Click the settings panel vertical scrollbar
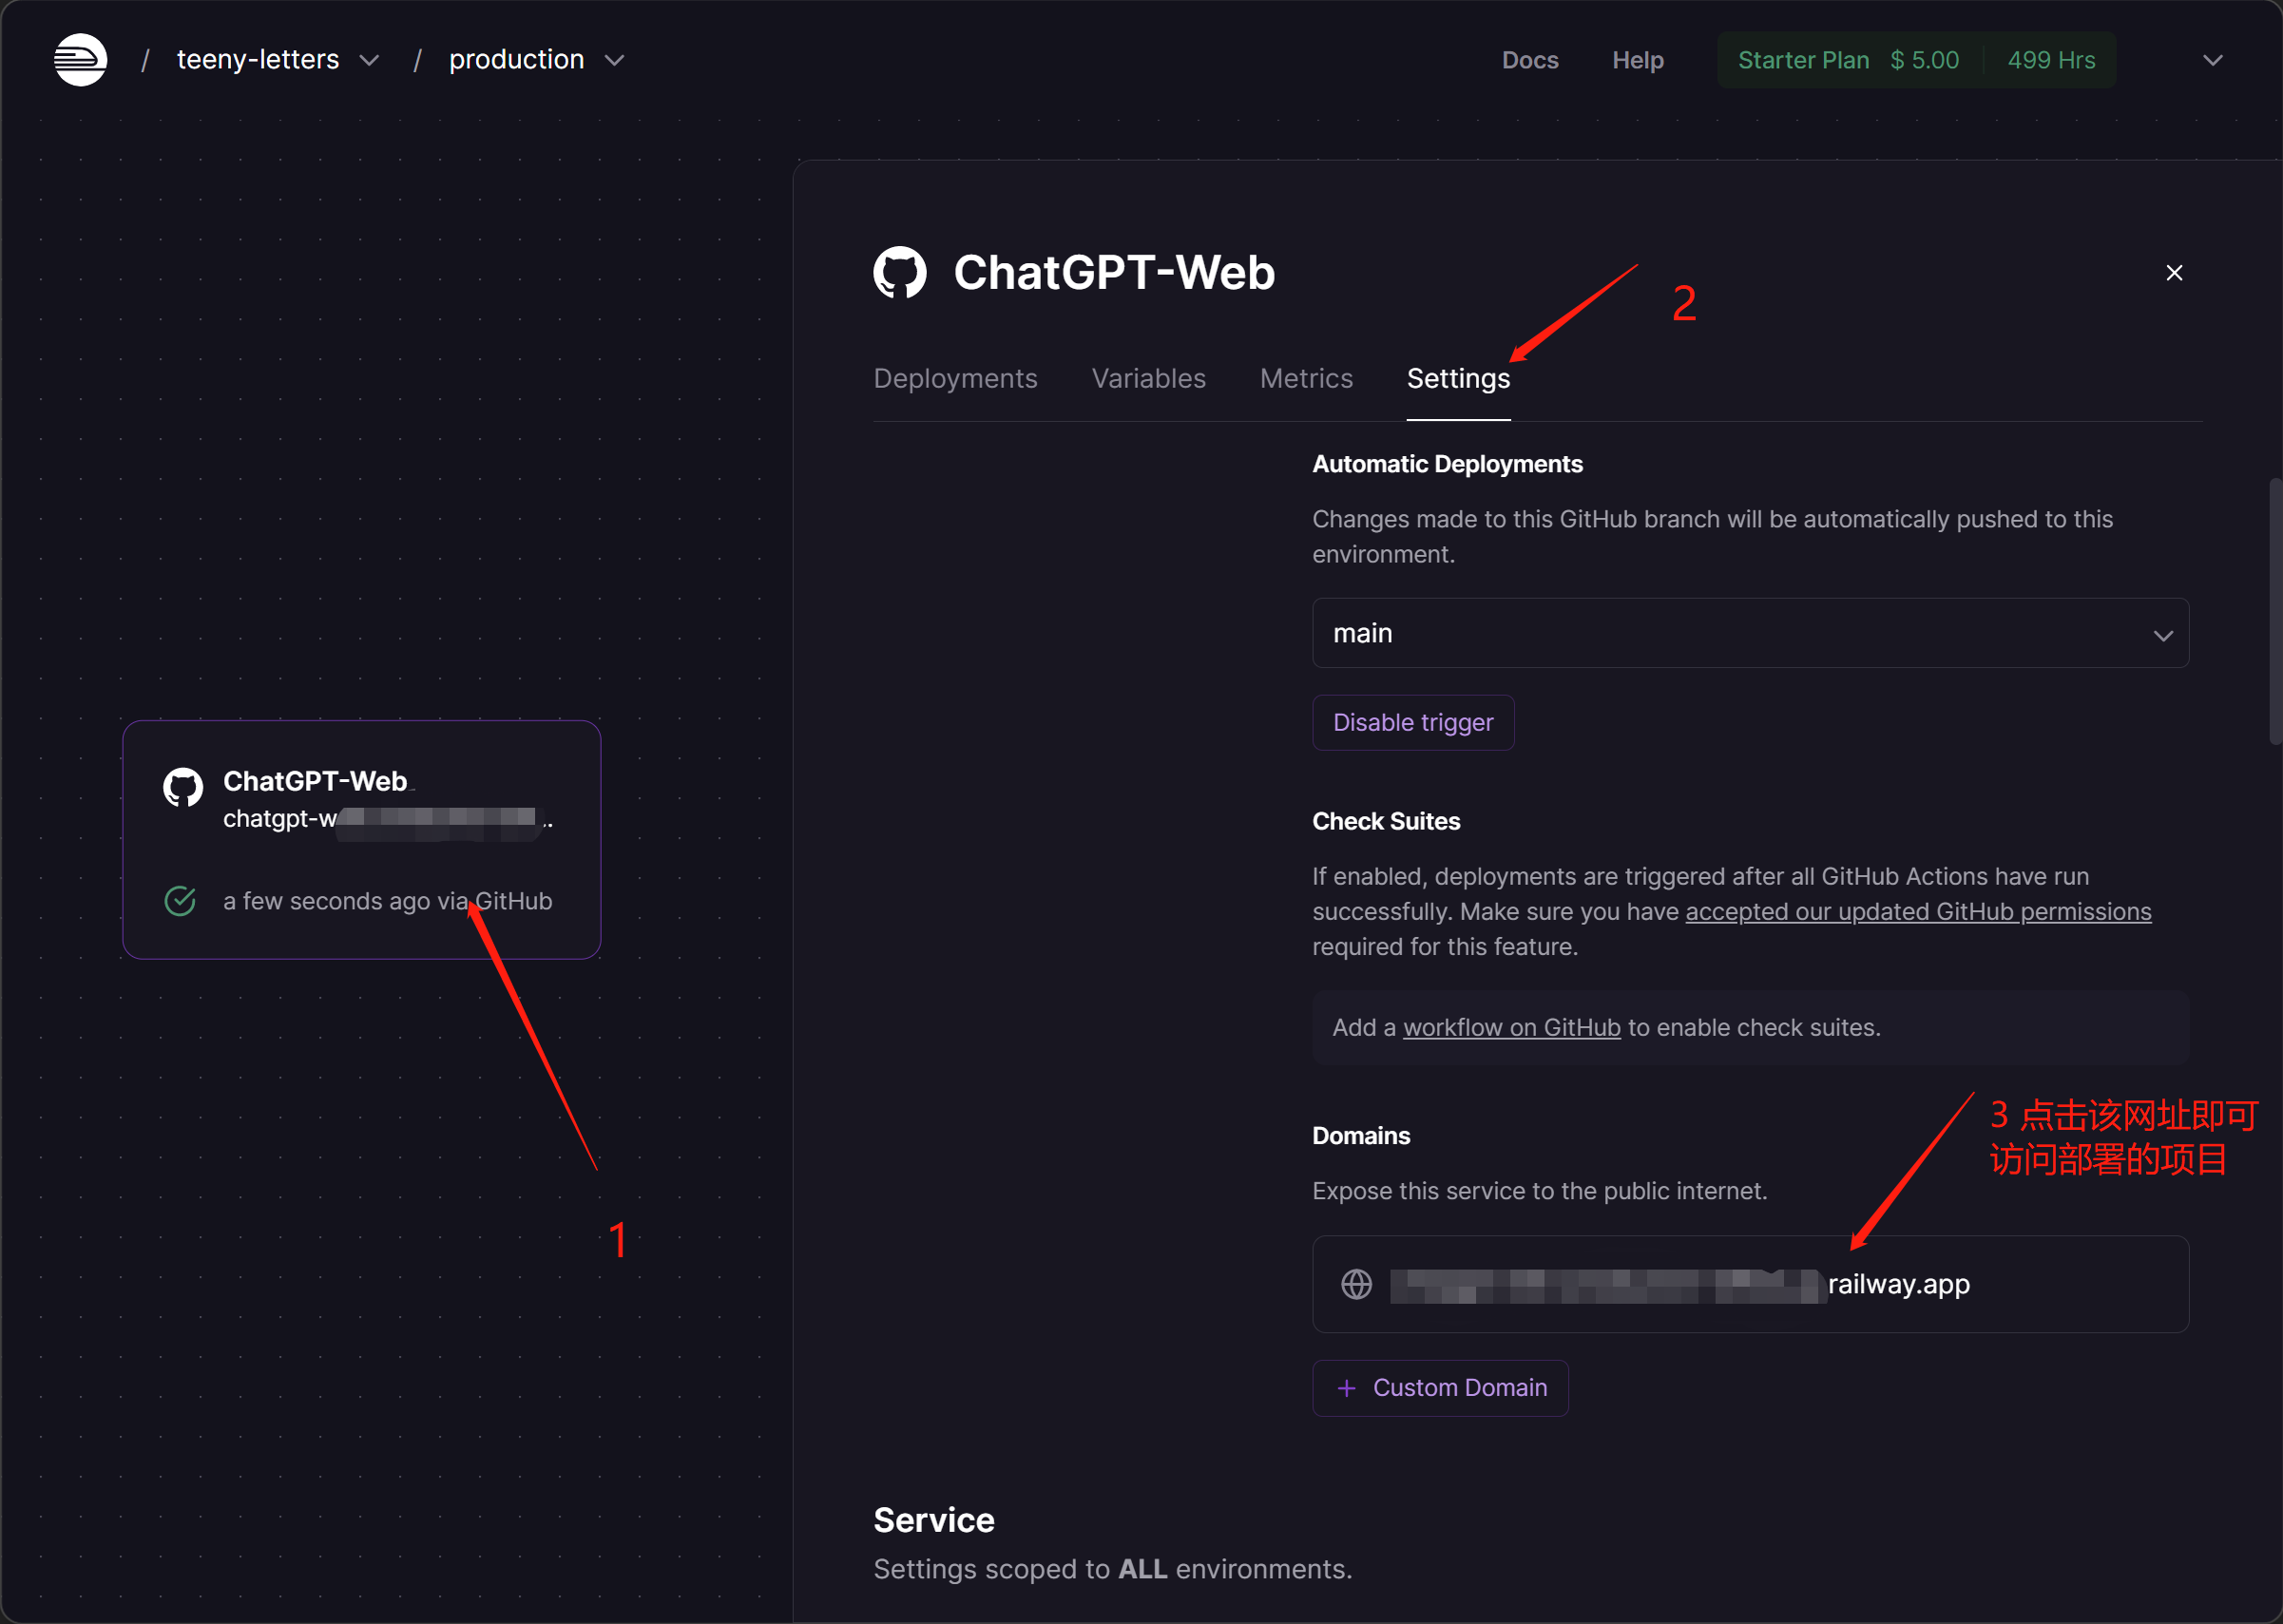Image resolution: width=2283 pixels, height=1624 pixels. (2275, 612)
